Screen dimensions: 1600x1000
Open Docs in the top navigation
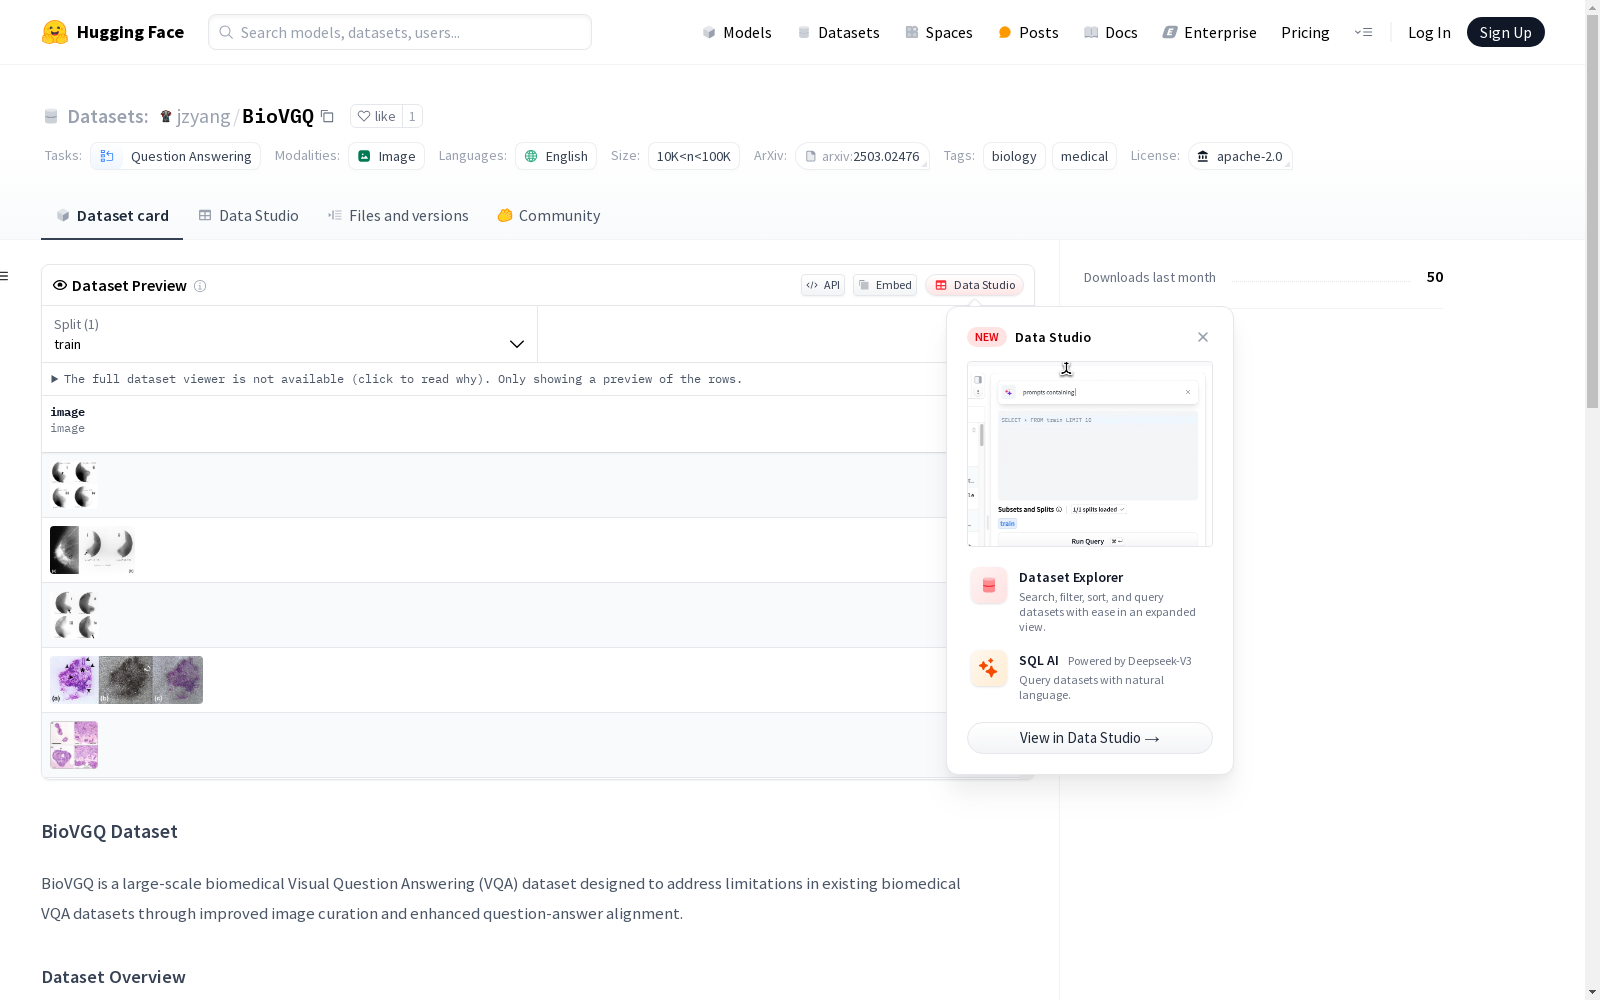[1110, 32]
